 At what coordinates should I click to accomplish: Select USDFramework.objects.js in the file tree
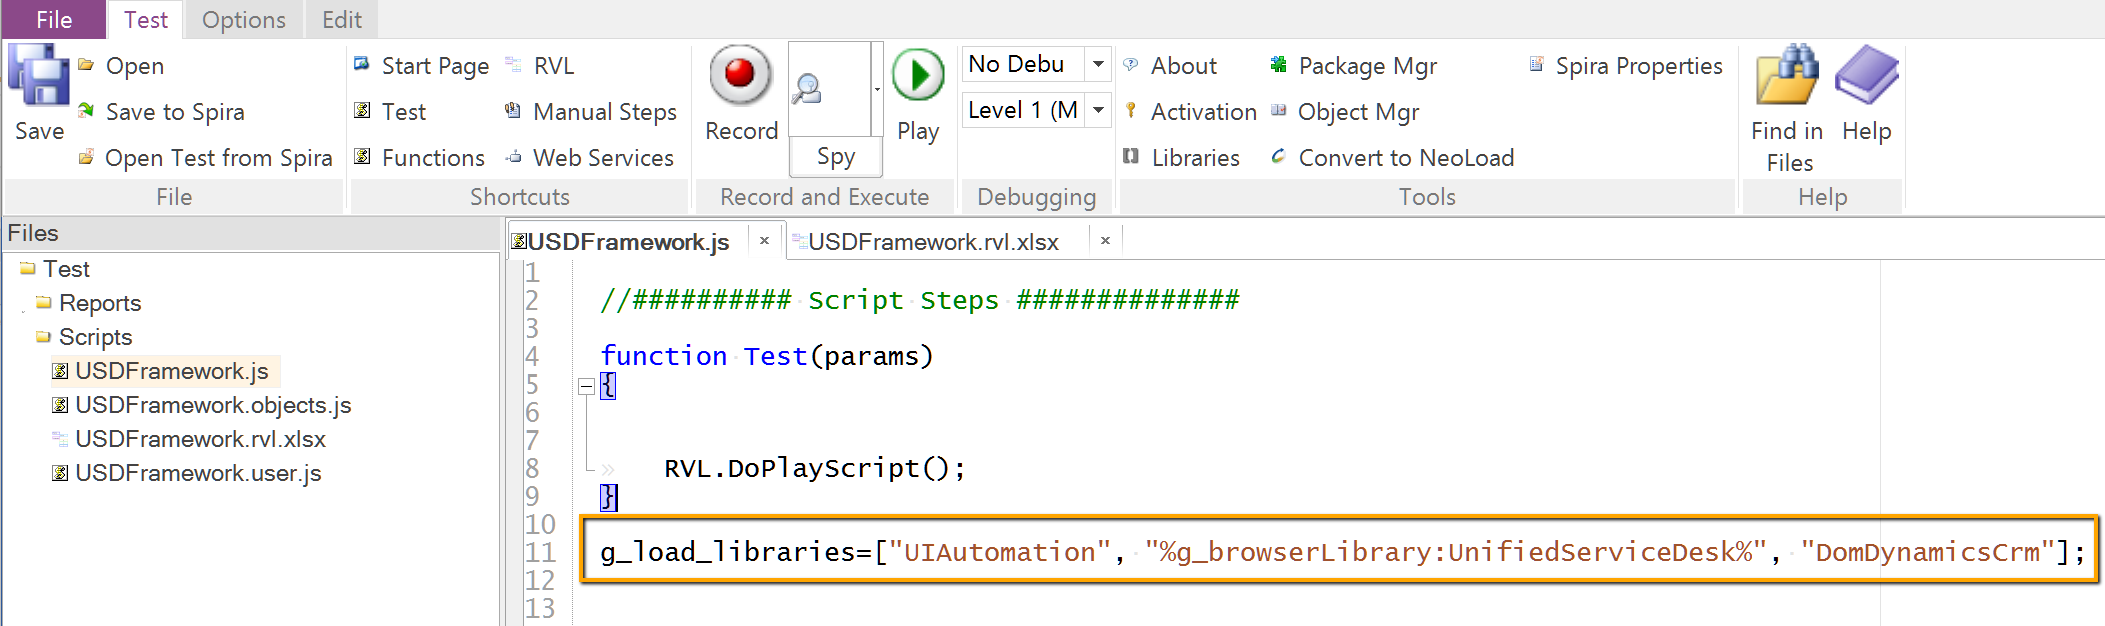tap(213, 405)
